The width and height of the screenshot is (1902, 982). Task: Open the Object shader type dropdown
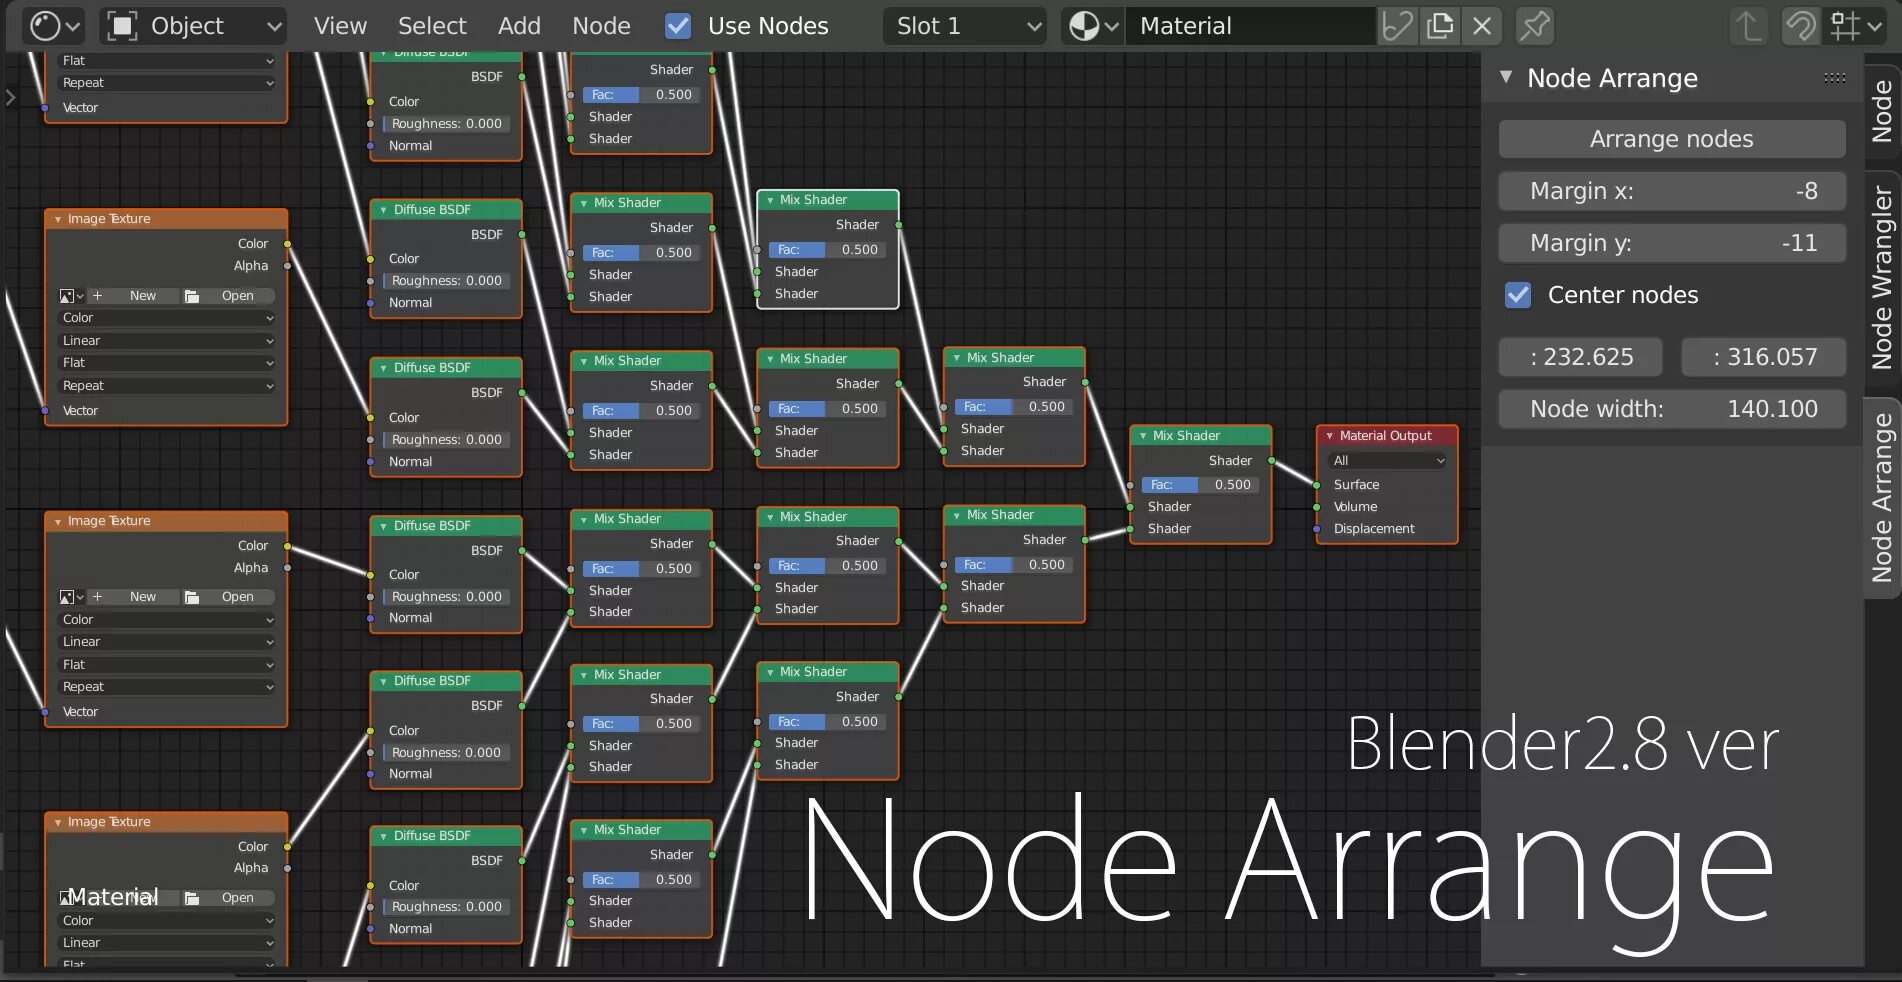click(194, 26)
